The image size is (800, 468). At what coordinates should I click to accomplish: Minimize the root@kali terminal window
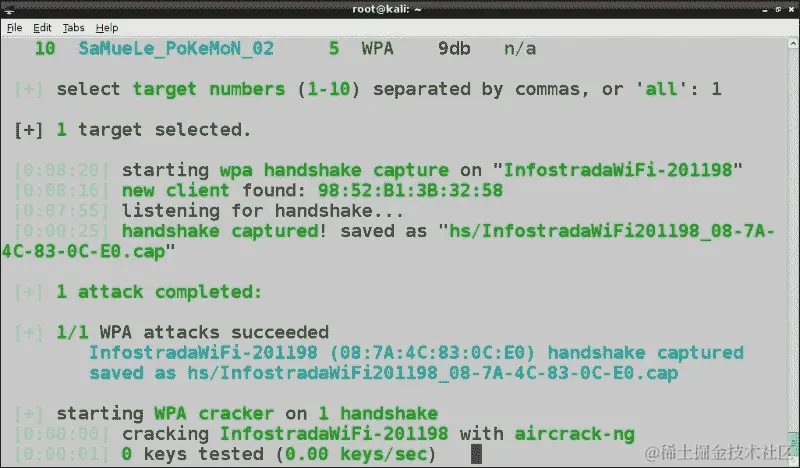(x=765, y=10)
